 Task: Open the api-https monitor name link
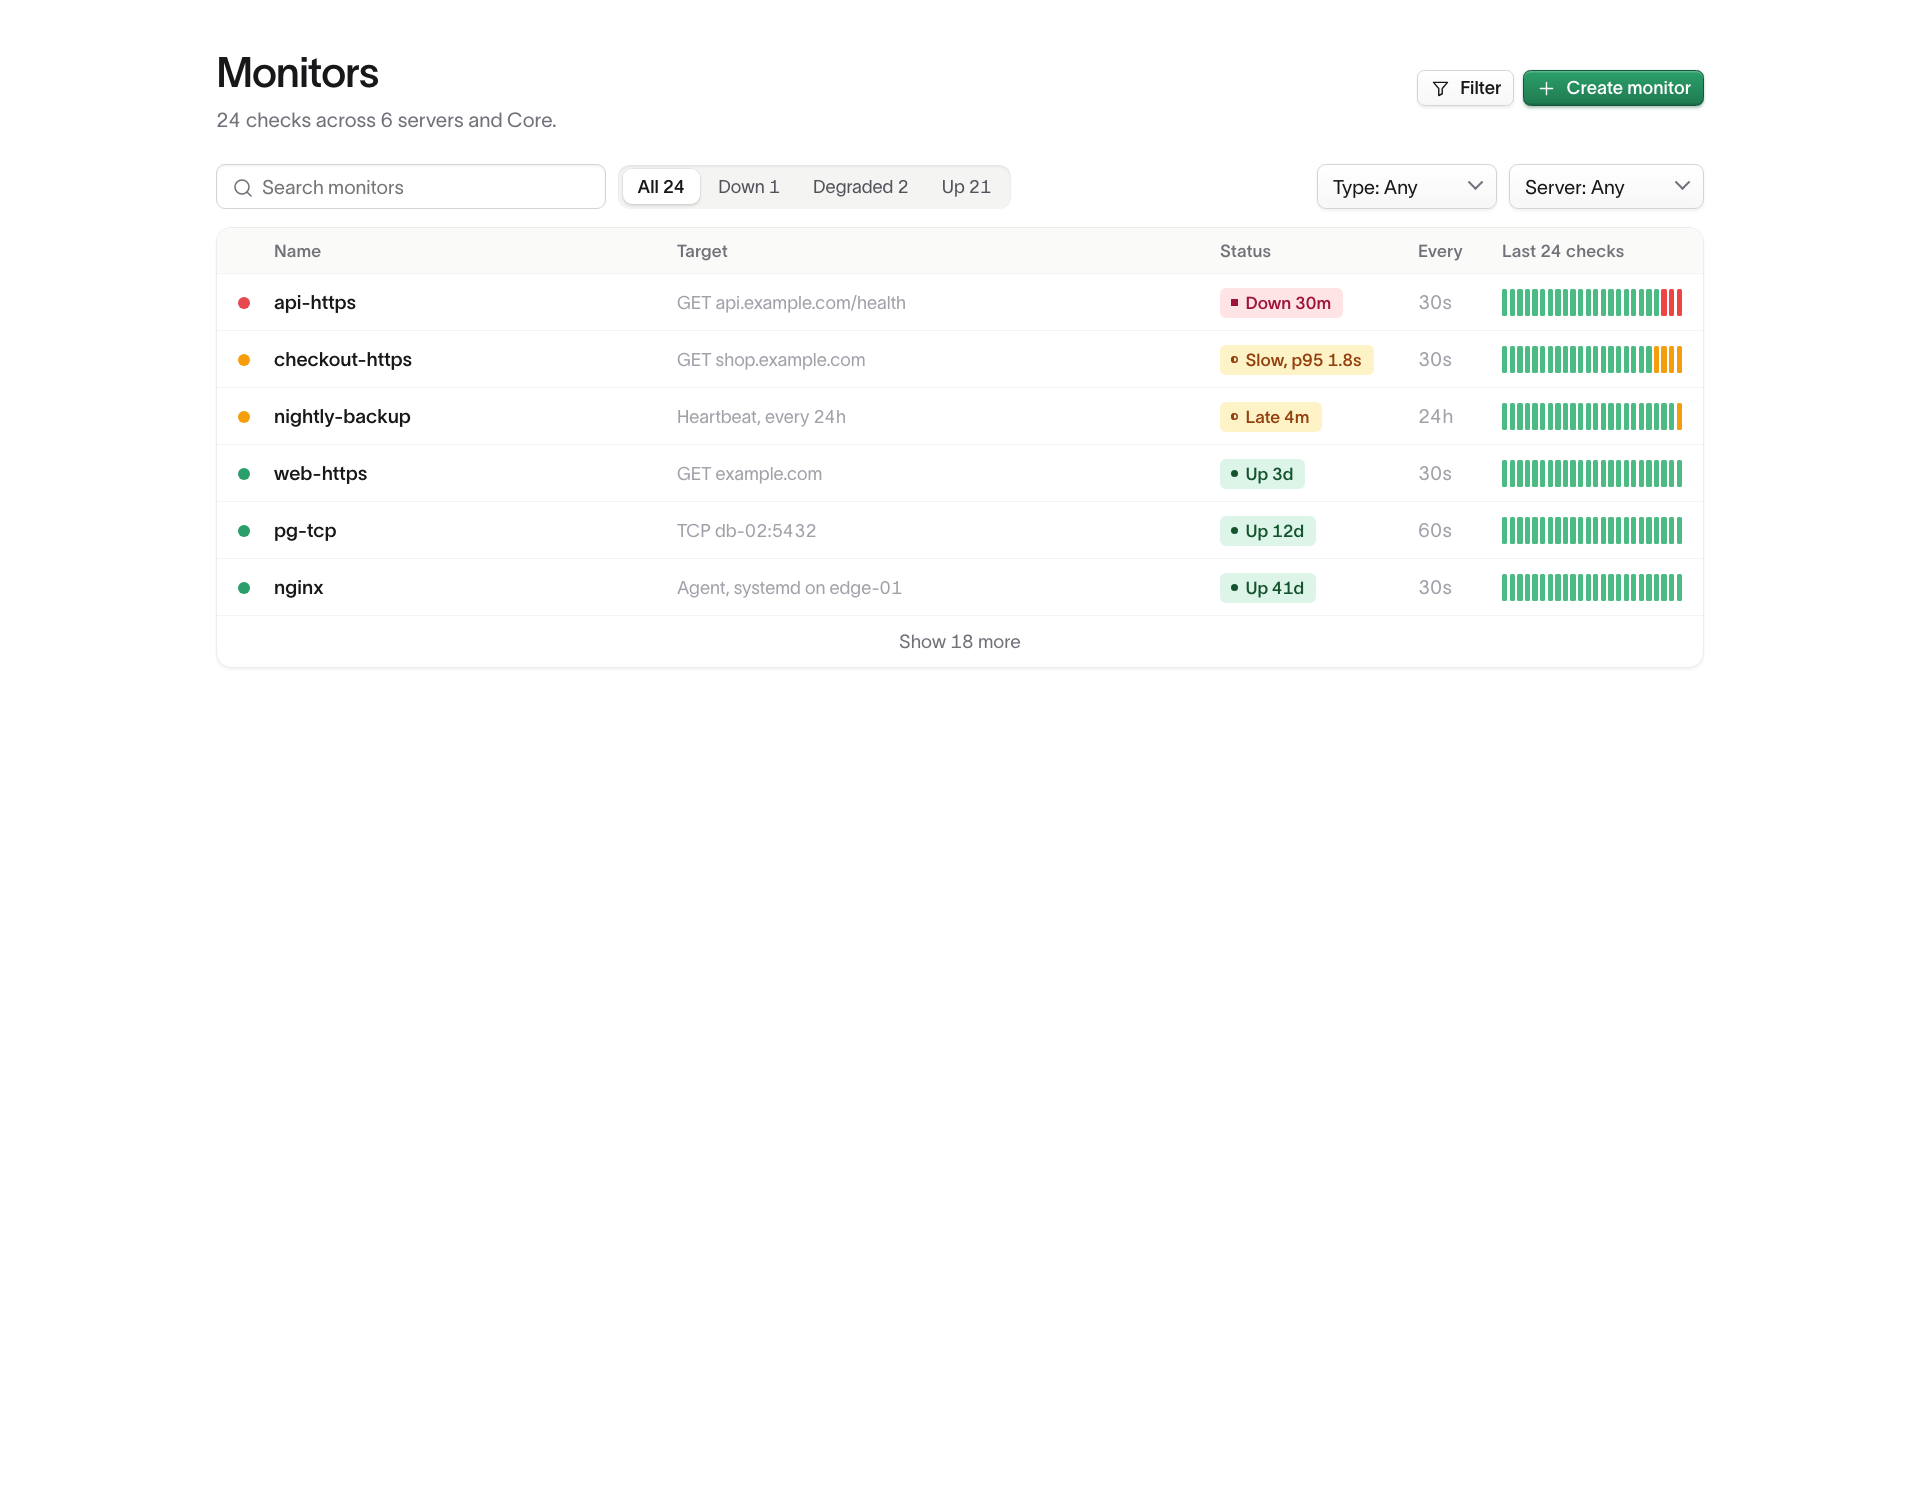click(315, 303)
